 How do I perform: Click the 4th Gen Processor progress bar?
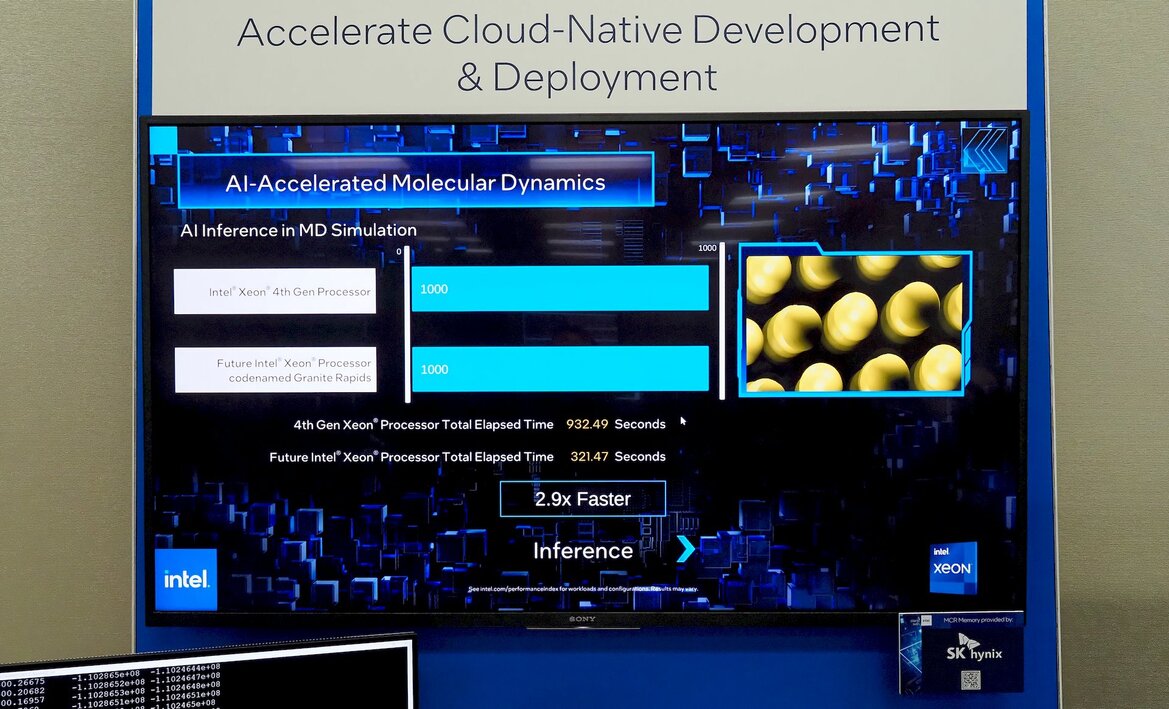[x=560, y=289]
